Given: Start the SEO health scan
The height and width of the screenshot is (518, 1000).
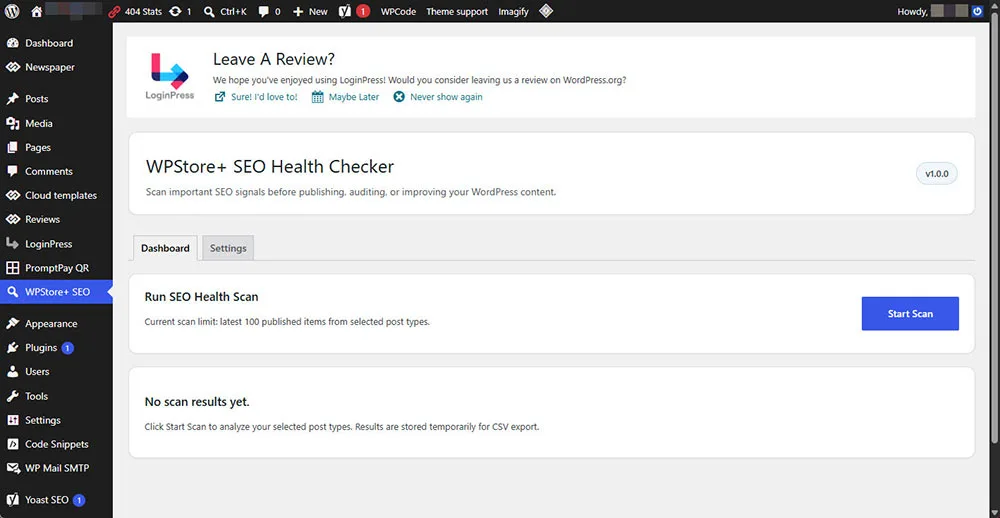Looking at the screenshot, I should [x=910, y=314].
